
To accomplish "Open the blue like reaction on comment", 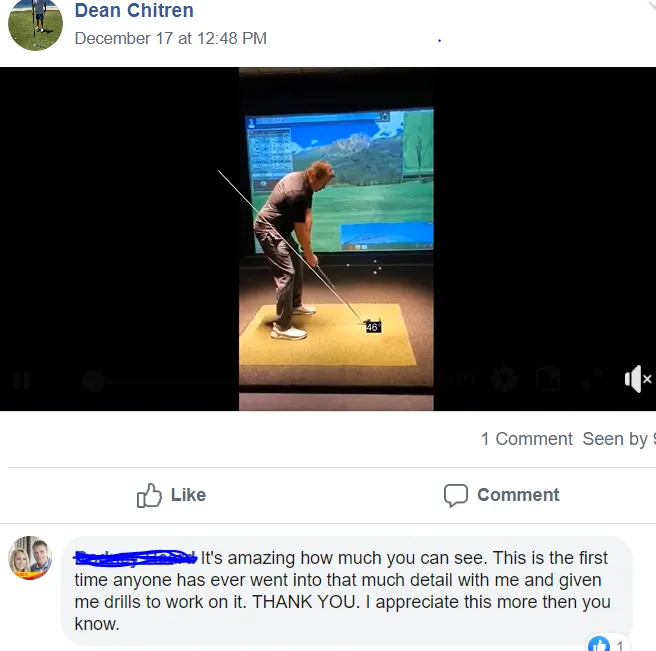I will [x=598, y=643].
